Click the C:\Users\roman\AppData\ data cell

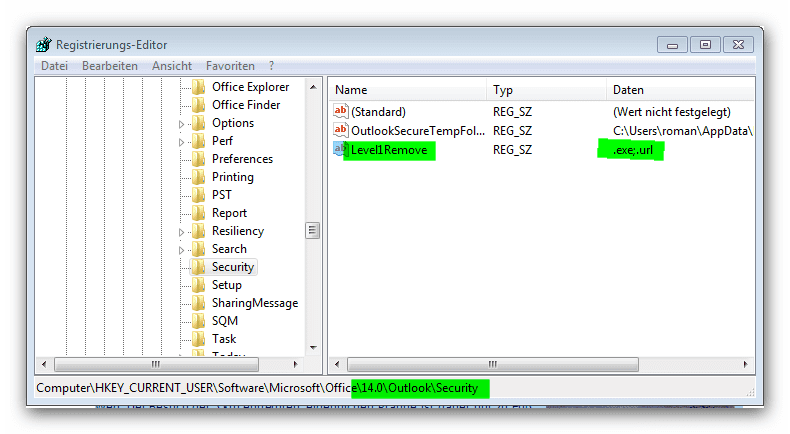pos(683,131)
